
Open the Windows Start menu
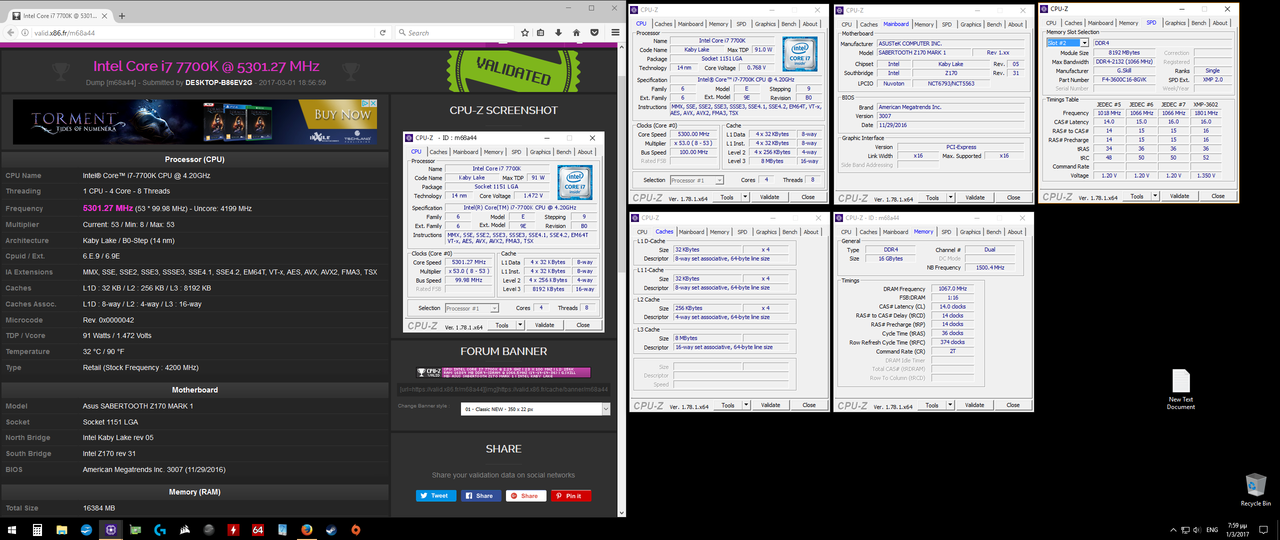coord(11,529)
